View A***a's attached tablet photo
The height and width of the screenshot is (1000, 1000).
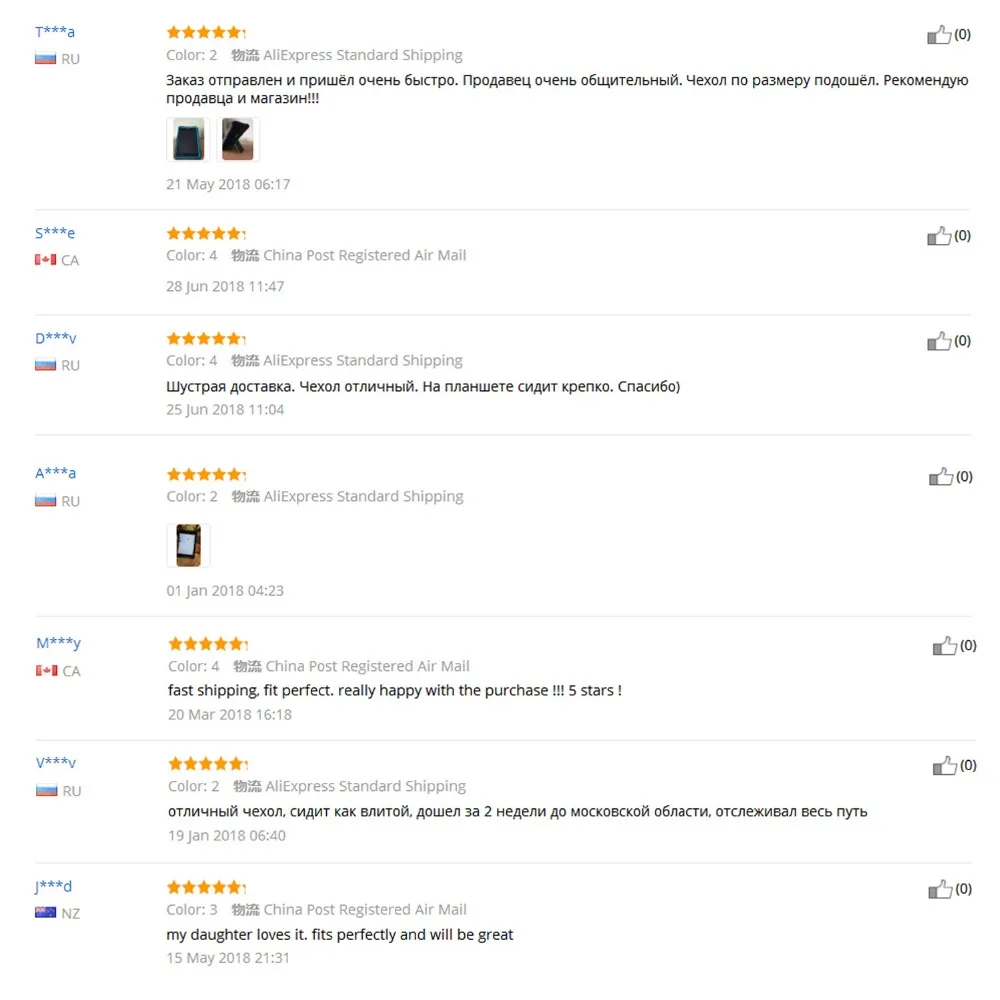(189, 545)
